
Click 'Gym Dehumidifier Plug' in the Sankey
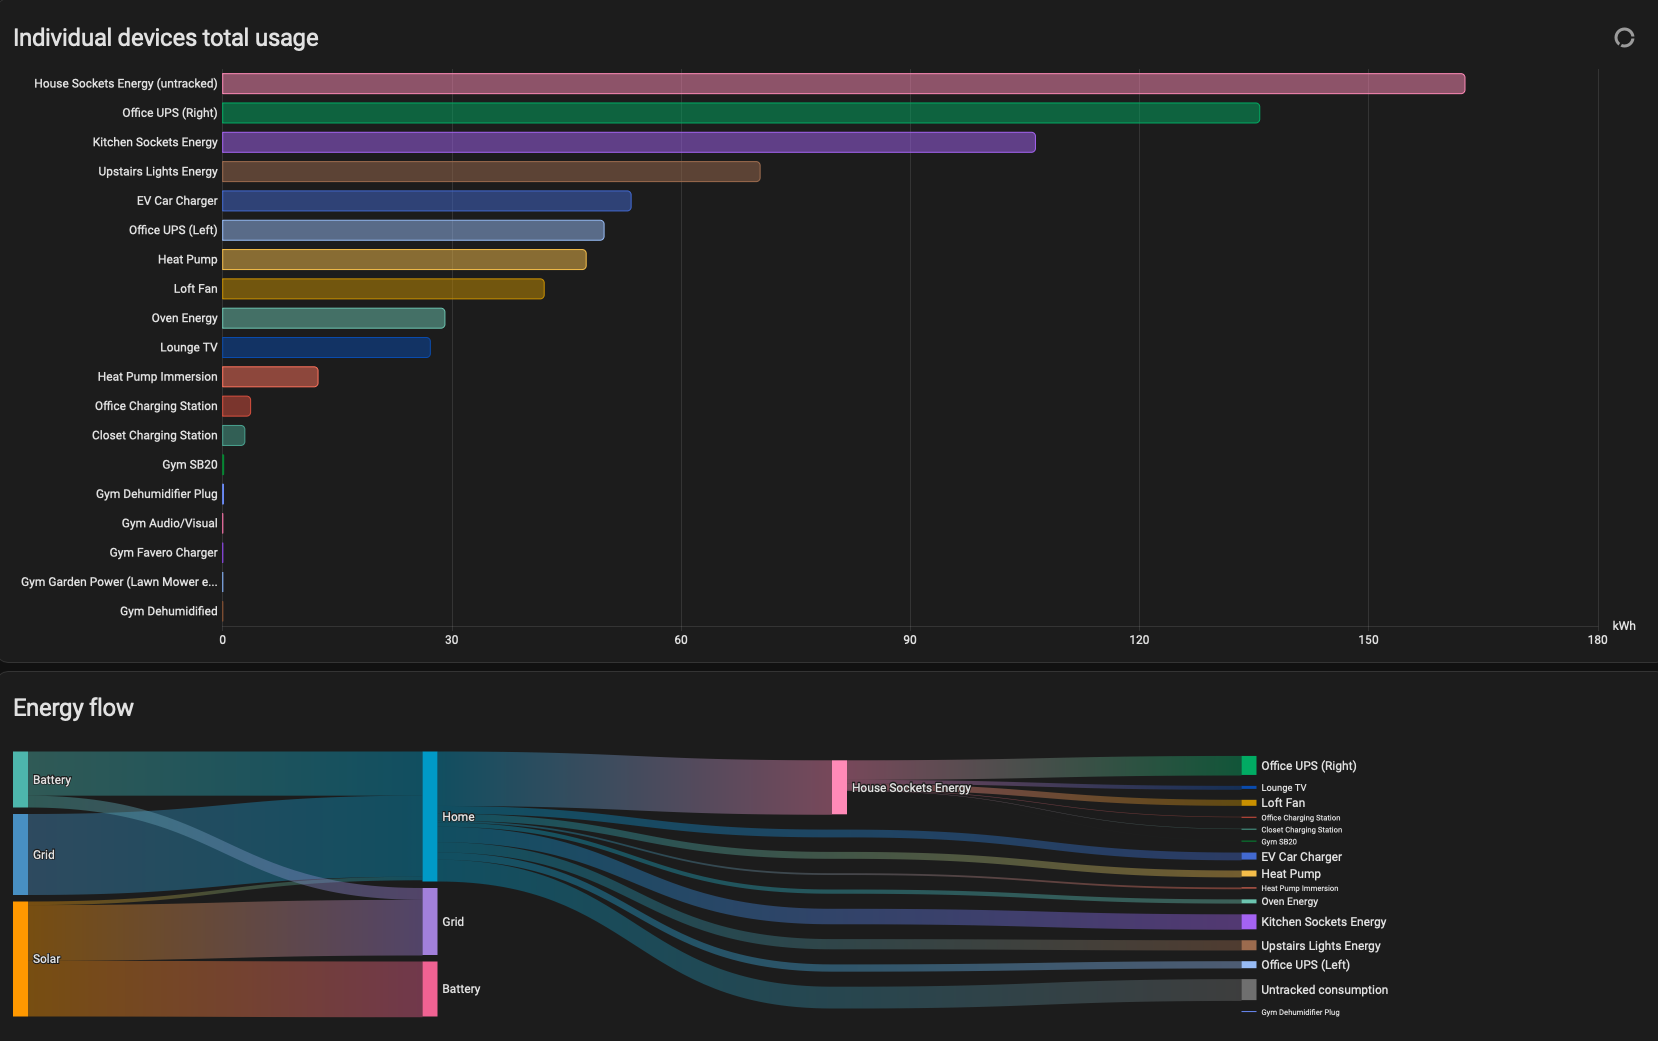[x=1300, y=1012]
